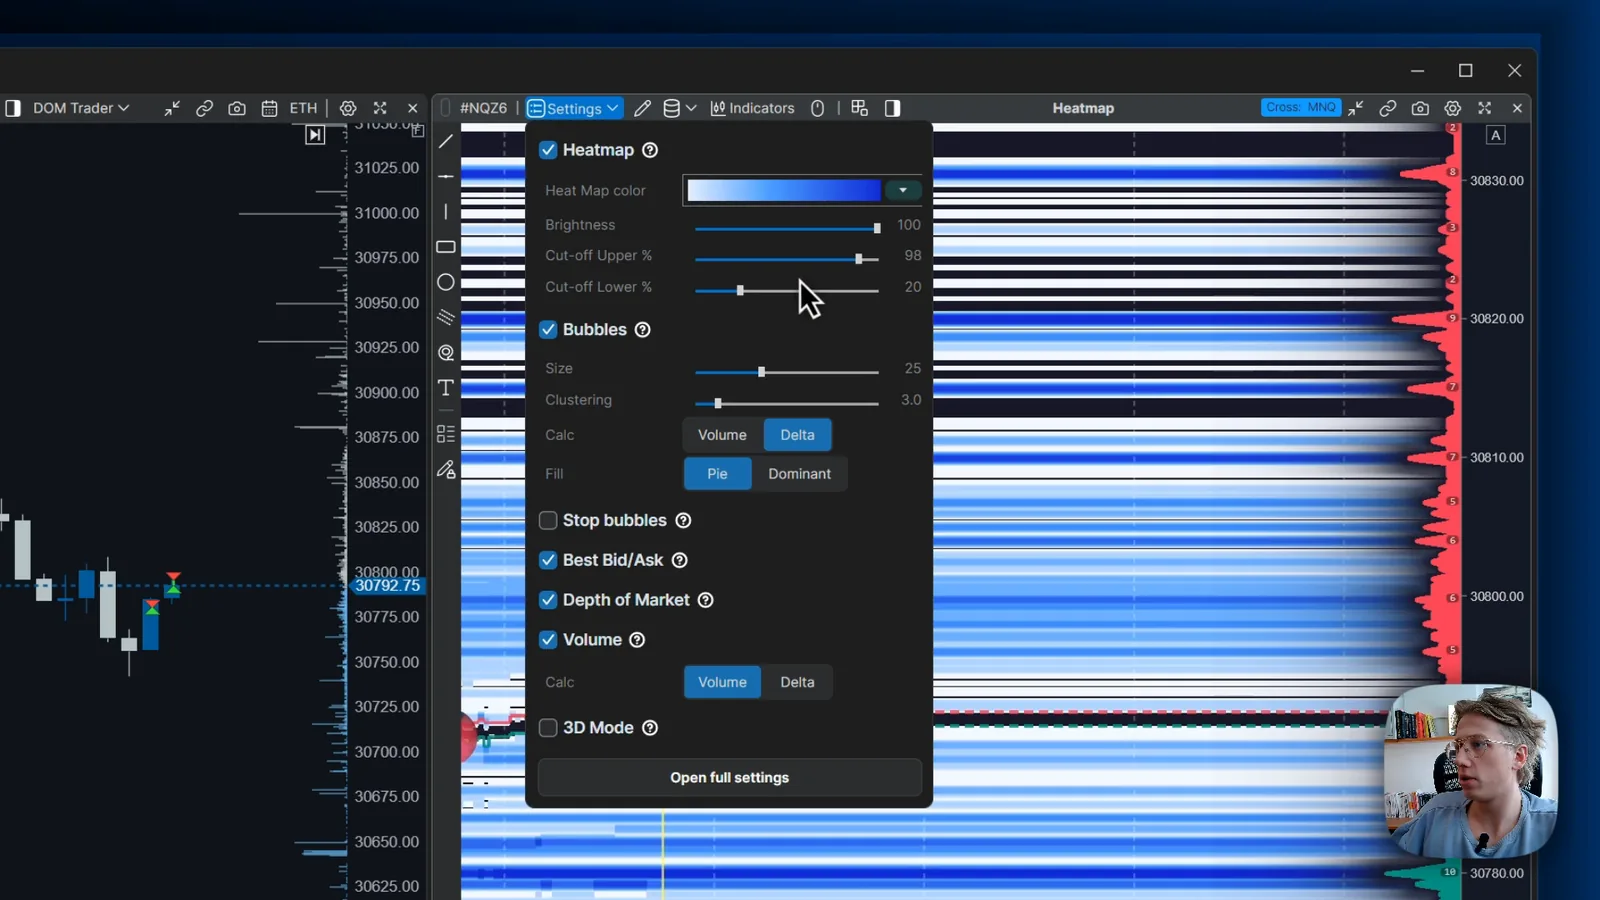The width and height of the screenshot is (1600, 900).
Task: Click the mouse mode icon beside Indicators
Action: click(x=817, y=108)
